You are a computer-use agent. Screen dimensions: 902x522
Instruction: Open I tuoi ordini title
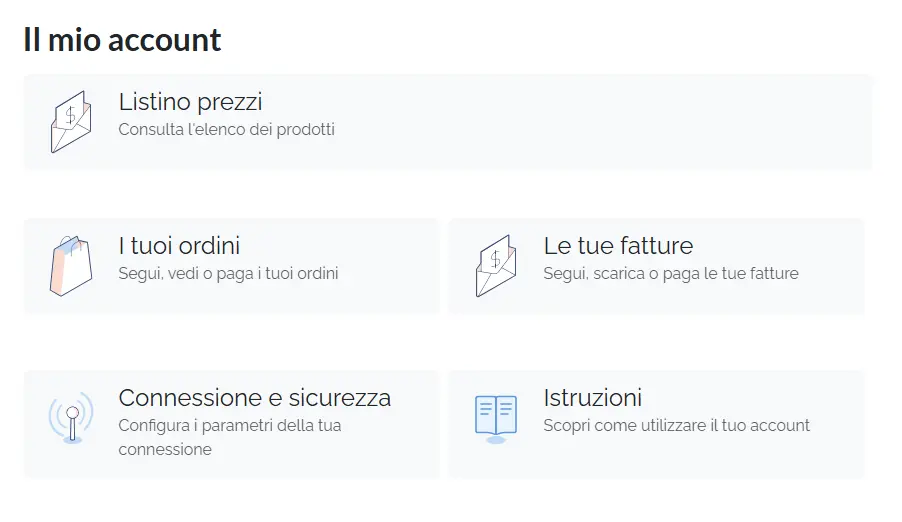179,246
